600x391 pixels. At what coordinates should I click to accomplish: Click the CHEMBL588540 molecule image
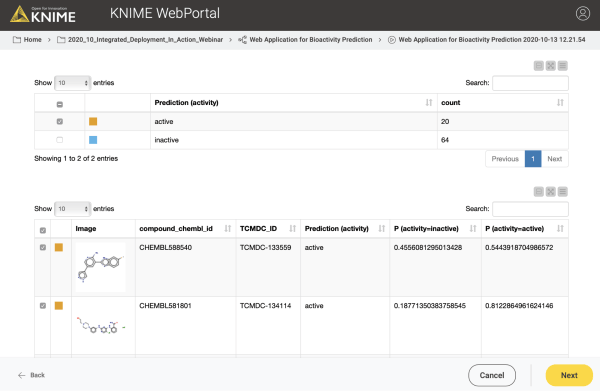coord(100,267)
